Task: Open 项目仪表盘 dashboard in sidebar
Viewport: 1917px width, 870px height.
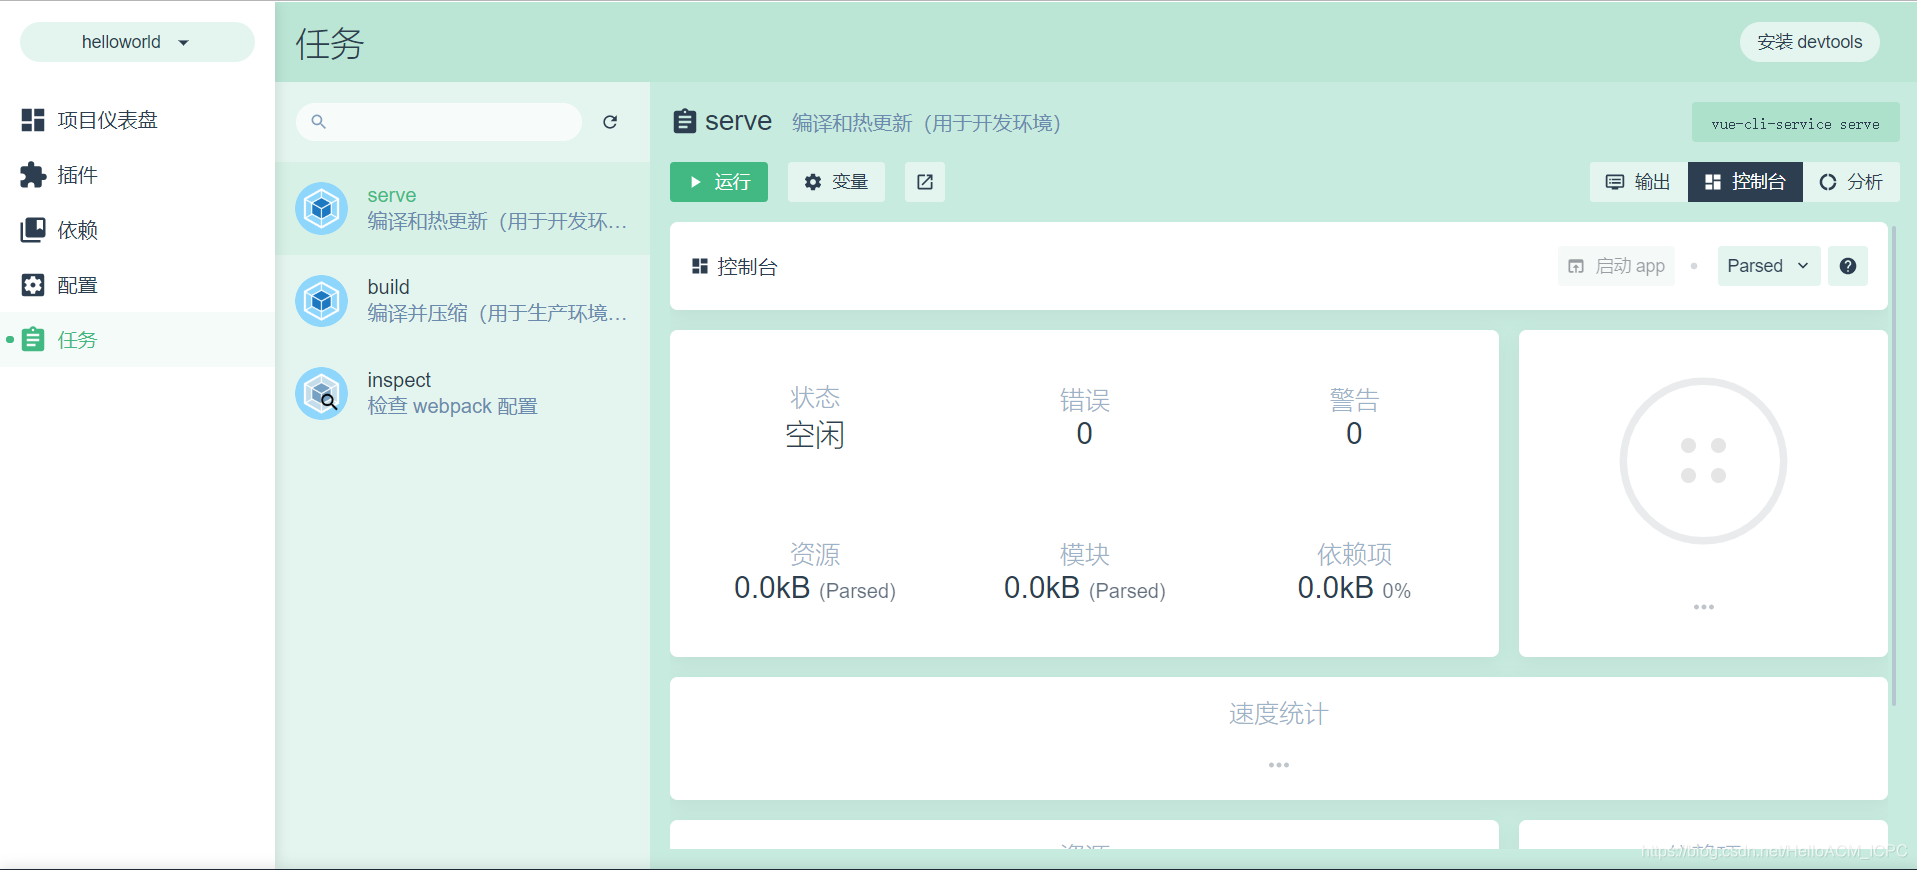Action: point(137,120)
